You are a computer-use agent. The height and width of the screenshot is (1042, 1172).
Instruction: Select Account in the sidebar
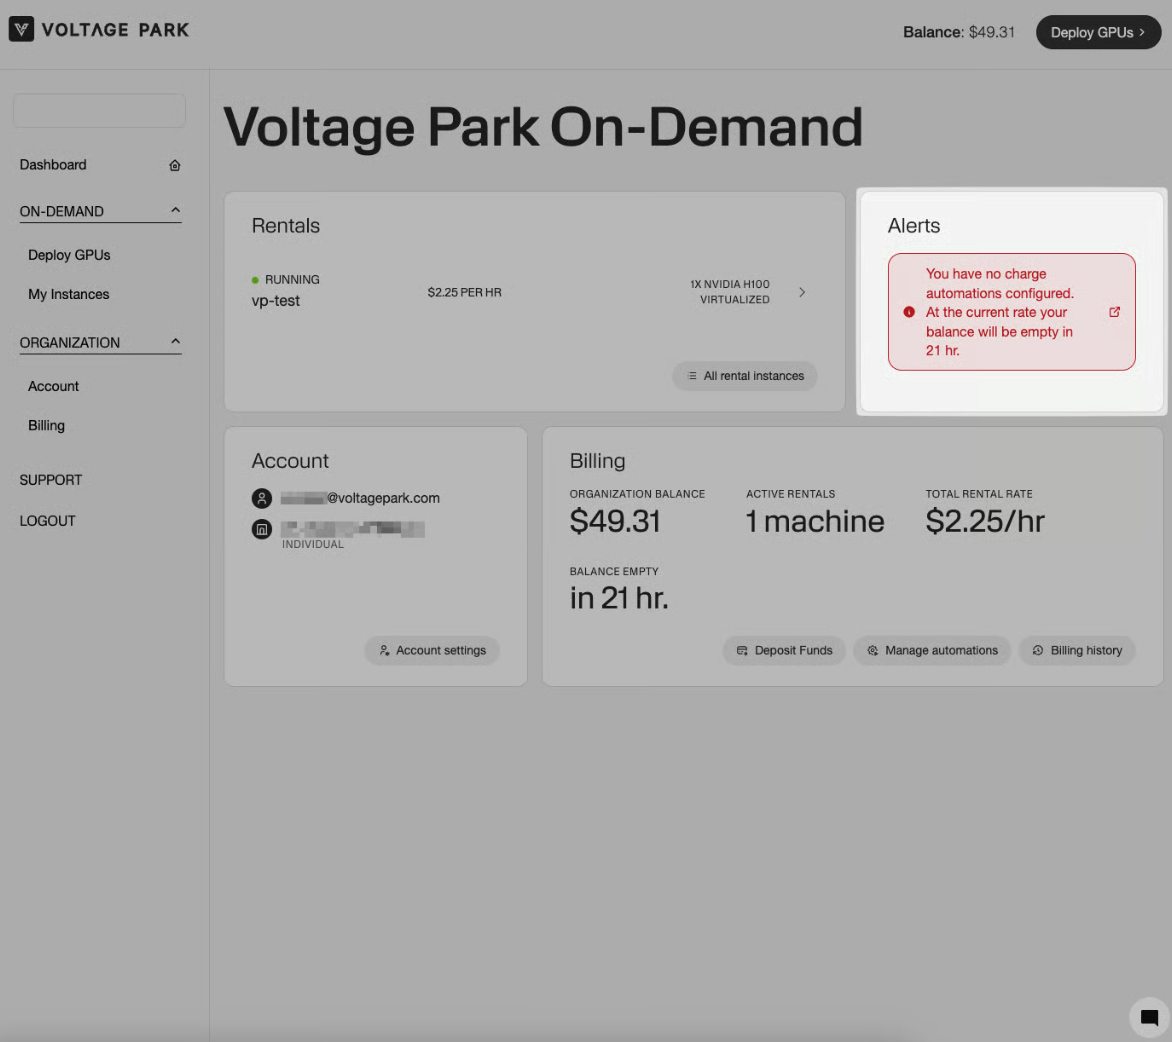pyautogui.click(x=53, y=386)
